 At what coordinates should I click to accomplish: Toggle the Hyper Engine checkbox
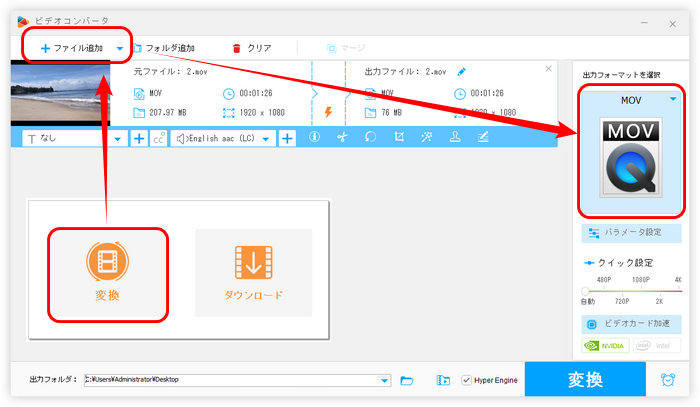pyautogui.click(x=467, y=380)
